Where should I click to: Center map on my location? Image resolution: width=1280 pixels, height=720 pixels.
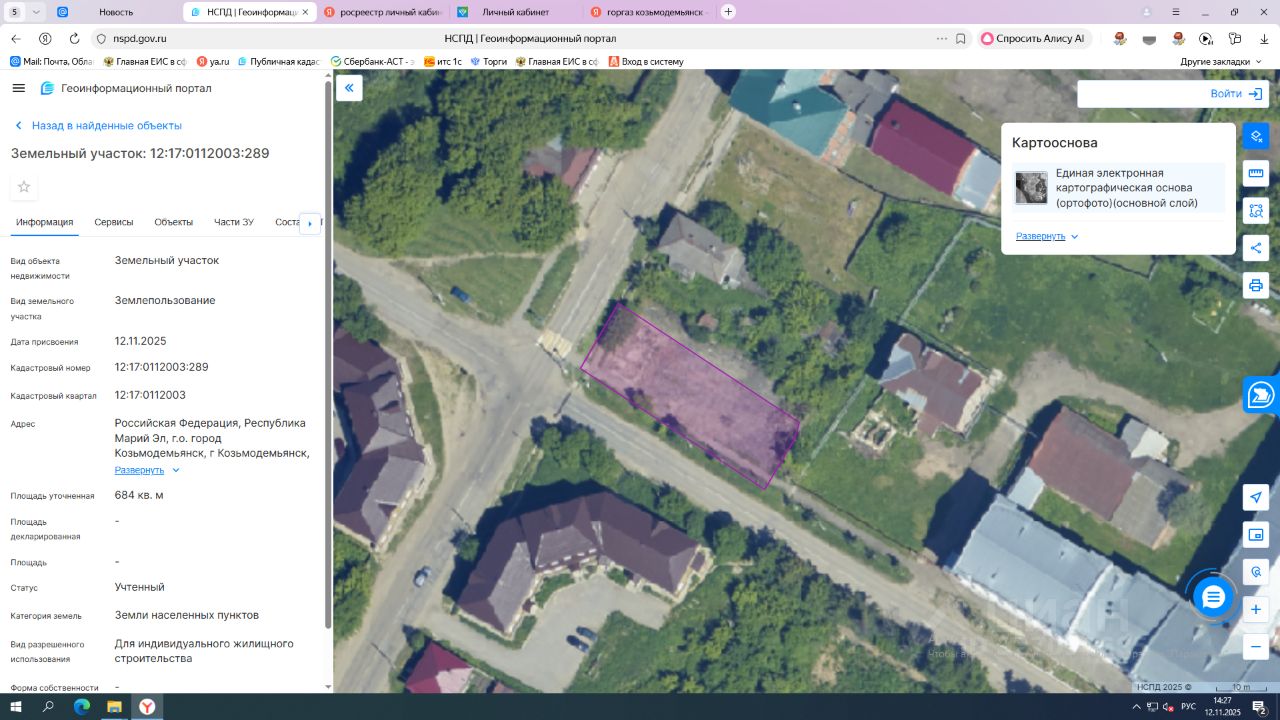1256,498
